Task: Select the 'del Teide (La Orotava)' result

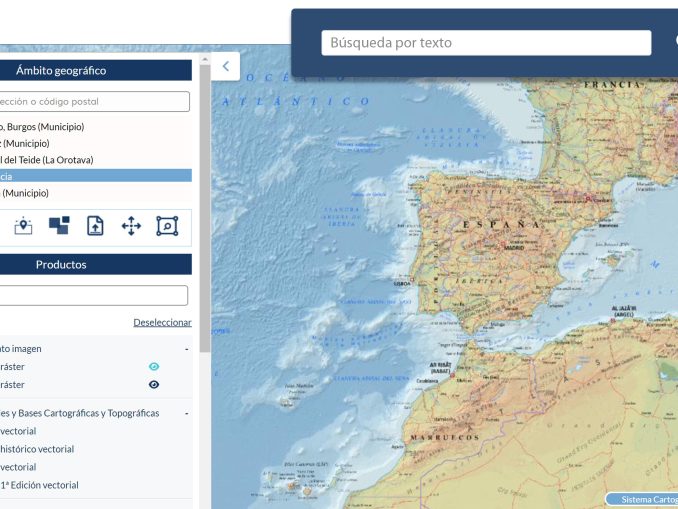Action: tap(47, 160)
